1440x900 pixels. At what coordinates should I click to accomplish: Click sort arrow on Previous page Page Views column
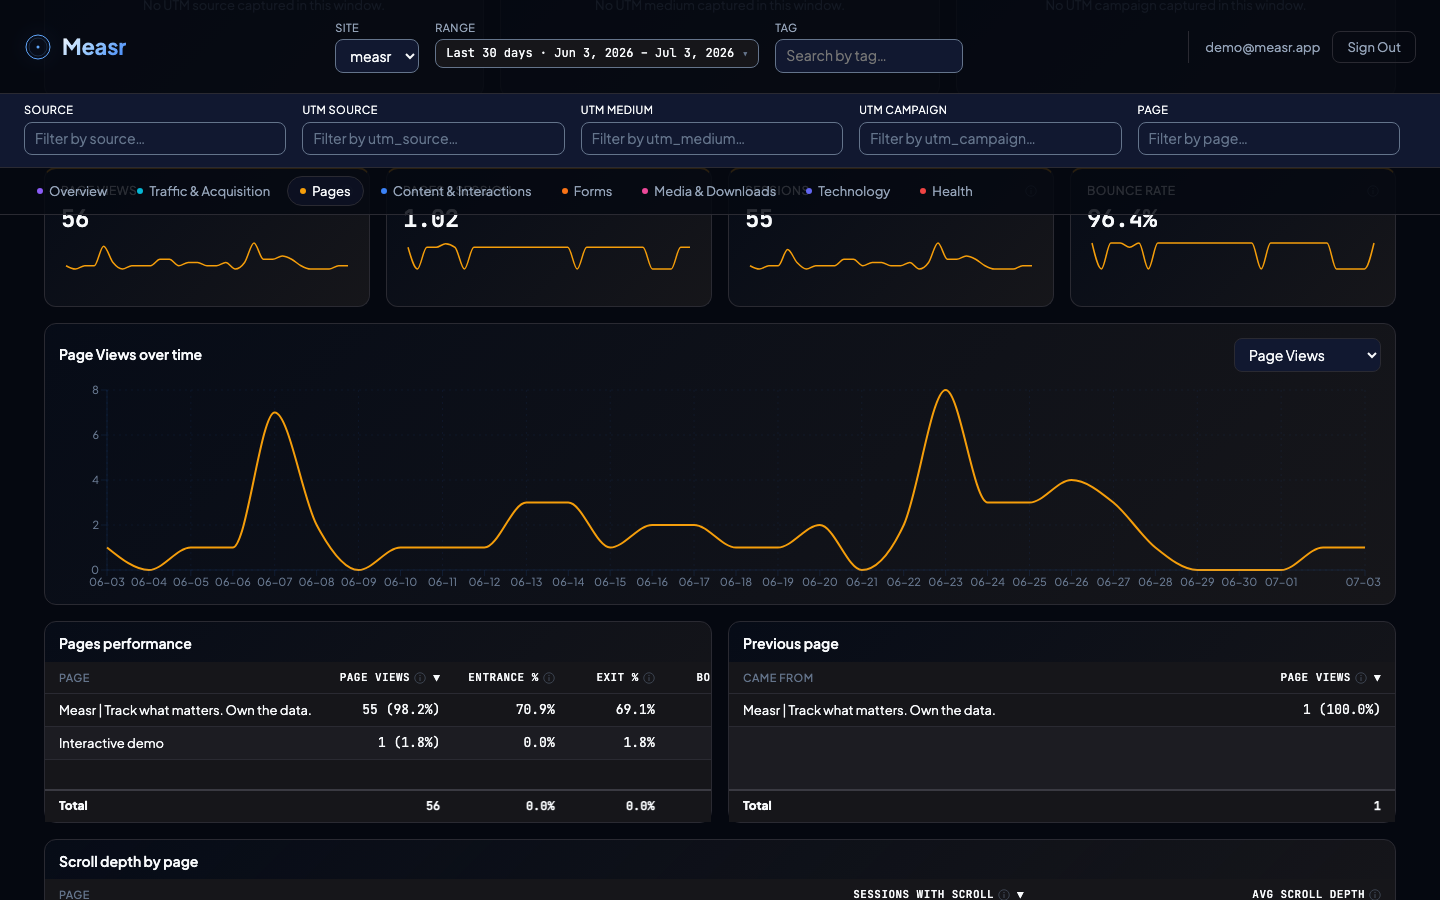pos(1377,678)
